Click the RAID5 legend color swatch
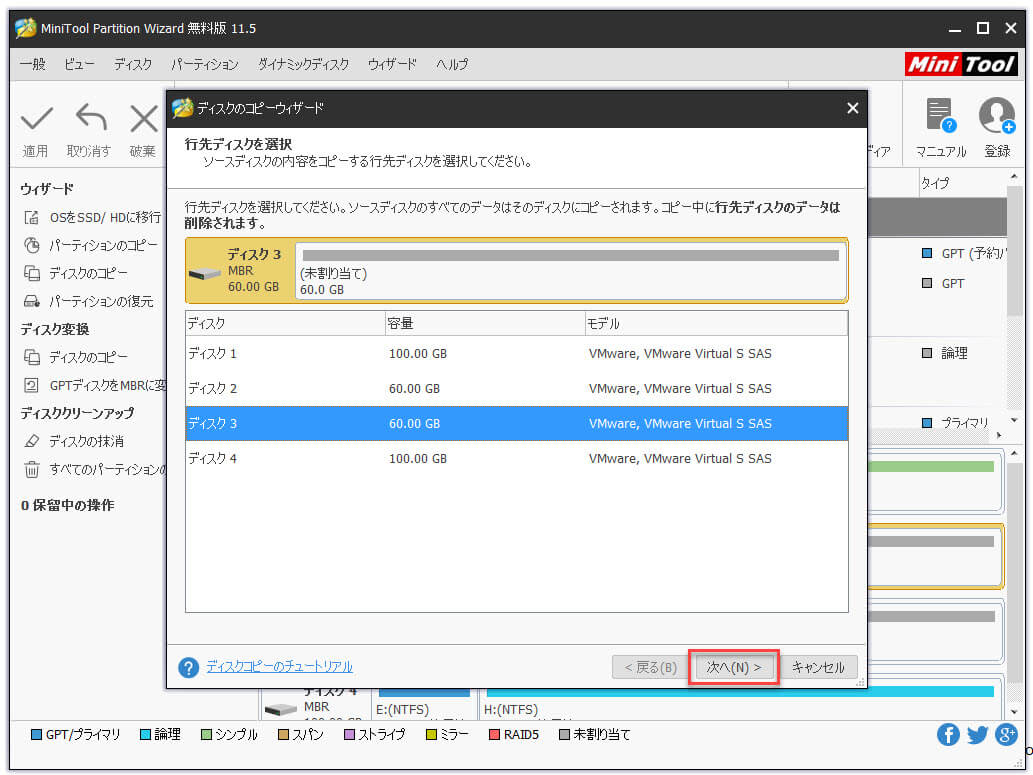 coord(494,734)
